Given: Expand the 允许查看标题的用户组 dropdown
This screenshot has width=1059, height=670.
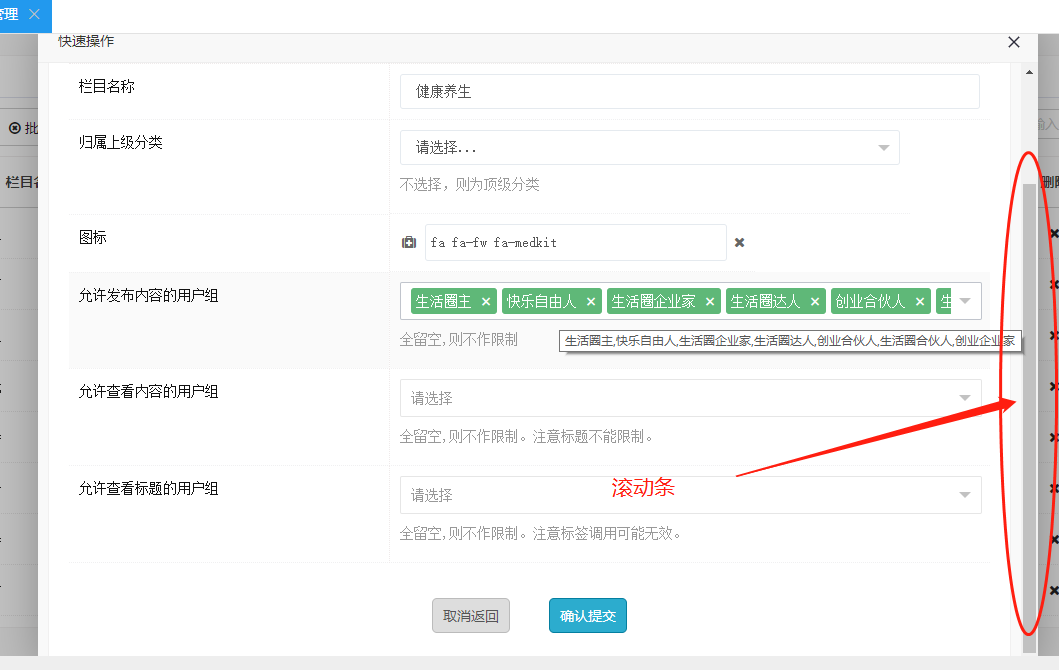Looking at the screenshot, I should coord(690,495).
